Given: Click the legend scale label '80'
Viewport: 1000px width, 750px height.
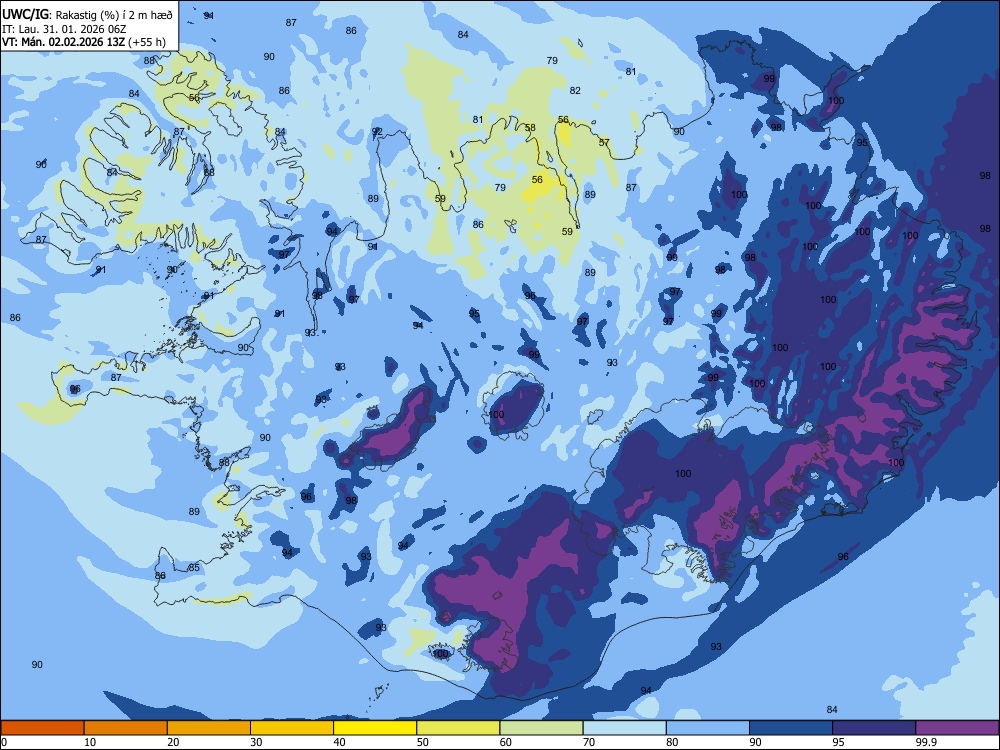Looking at the screenshot, I should [672, 742].
